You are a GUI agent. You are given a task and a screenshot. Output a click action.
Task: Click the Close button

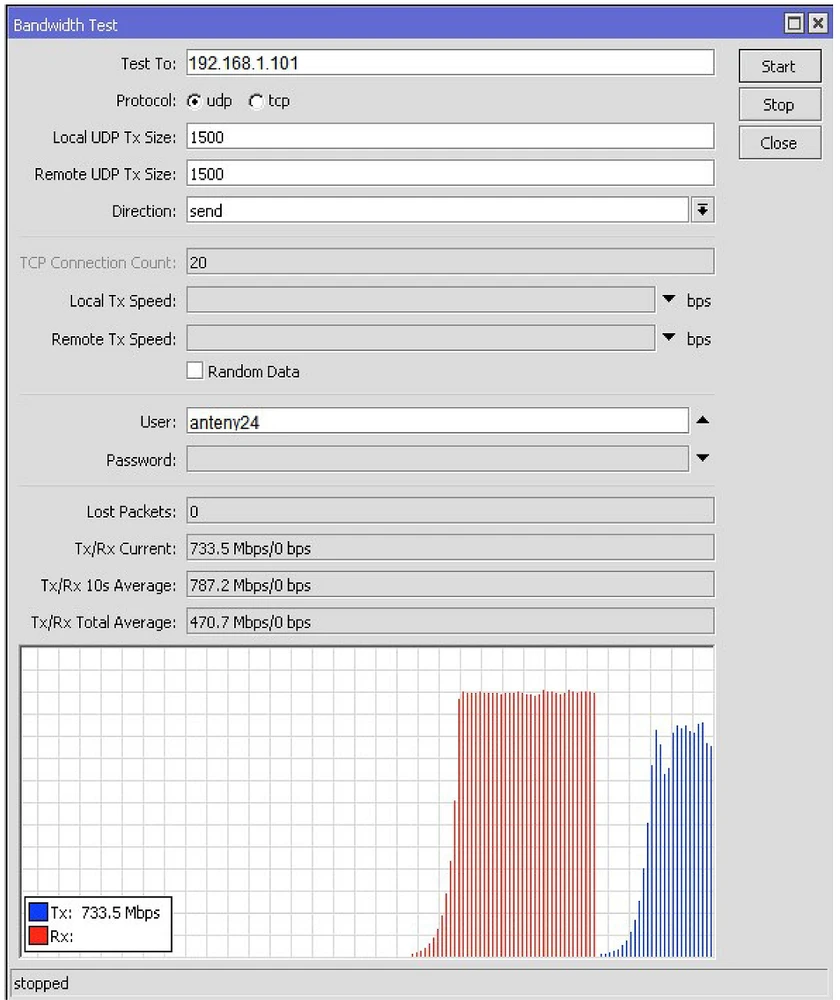coord(777,143)
